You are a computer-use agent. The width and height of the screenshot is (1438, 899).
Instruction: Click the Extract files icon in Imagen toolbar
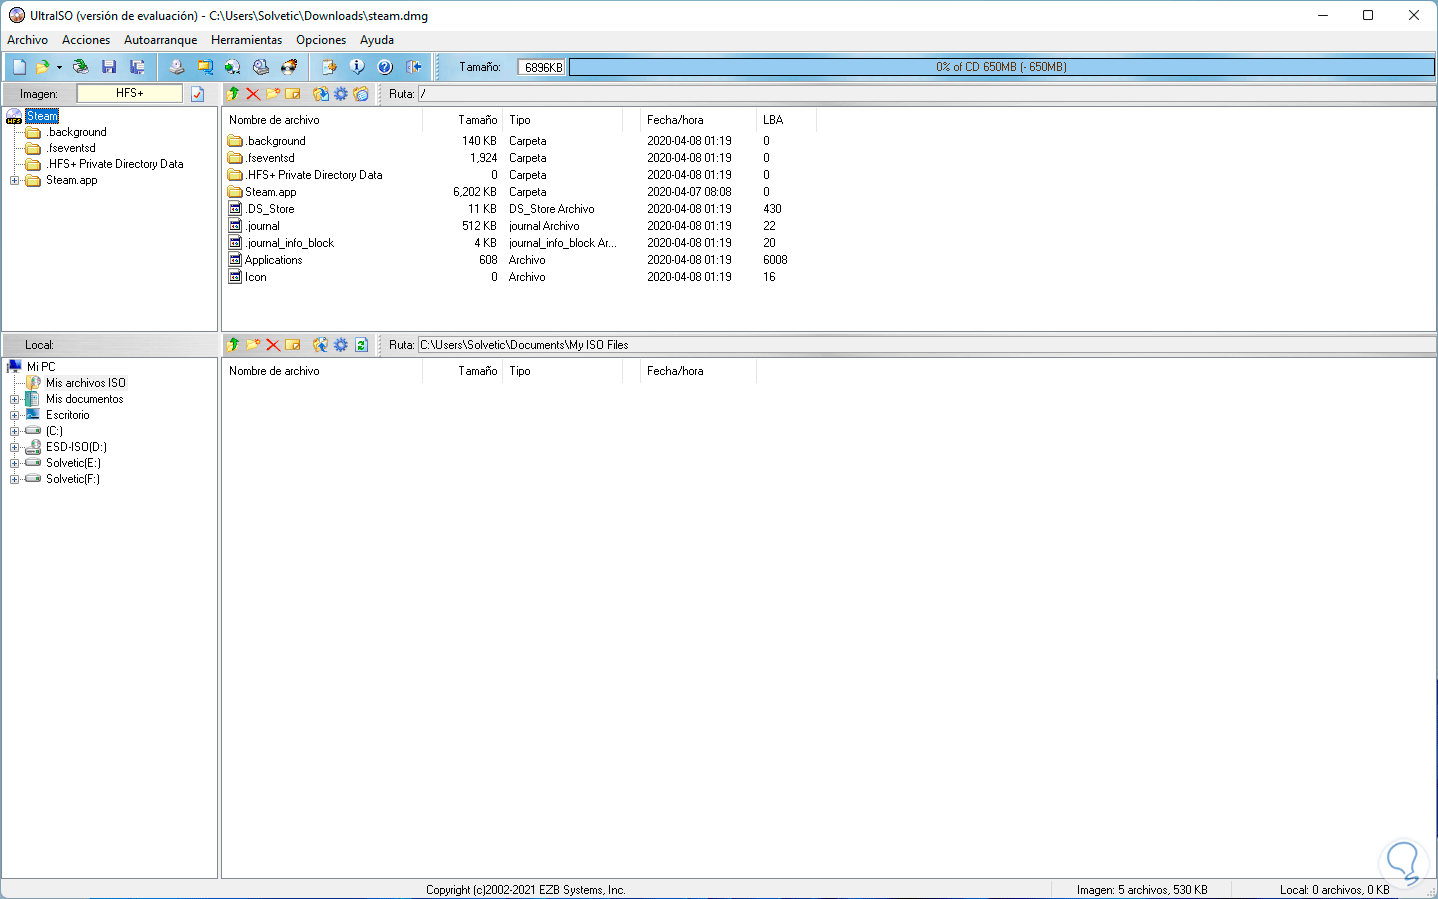[x=321, y=94]
